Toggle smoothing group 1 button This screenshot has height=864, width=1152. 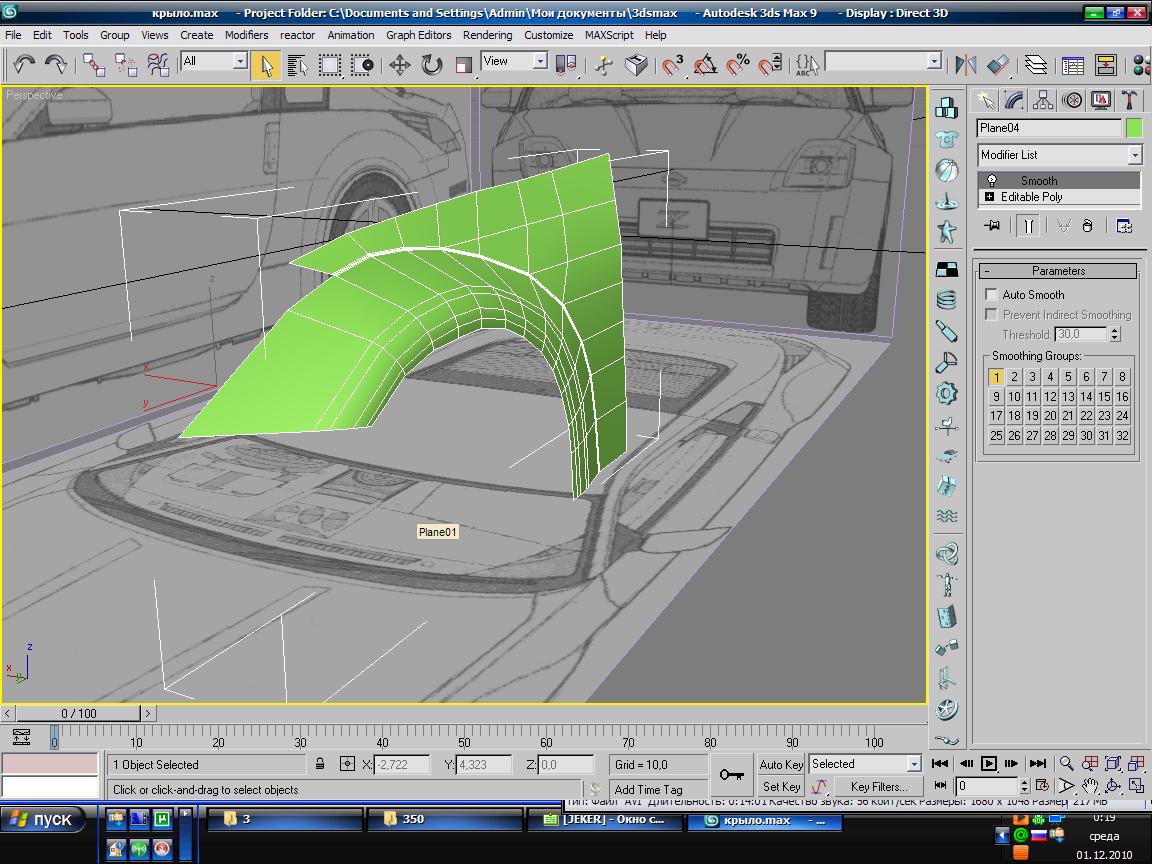point(996,377)
